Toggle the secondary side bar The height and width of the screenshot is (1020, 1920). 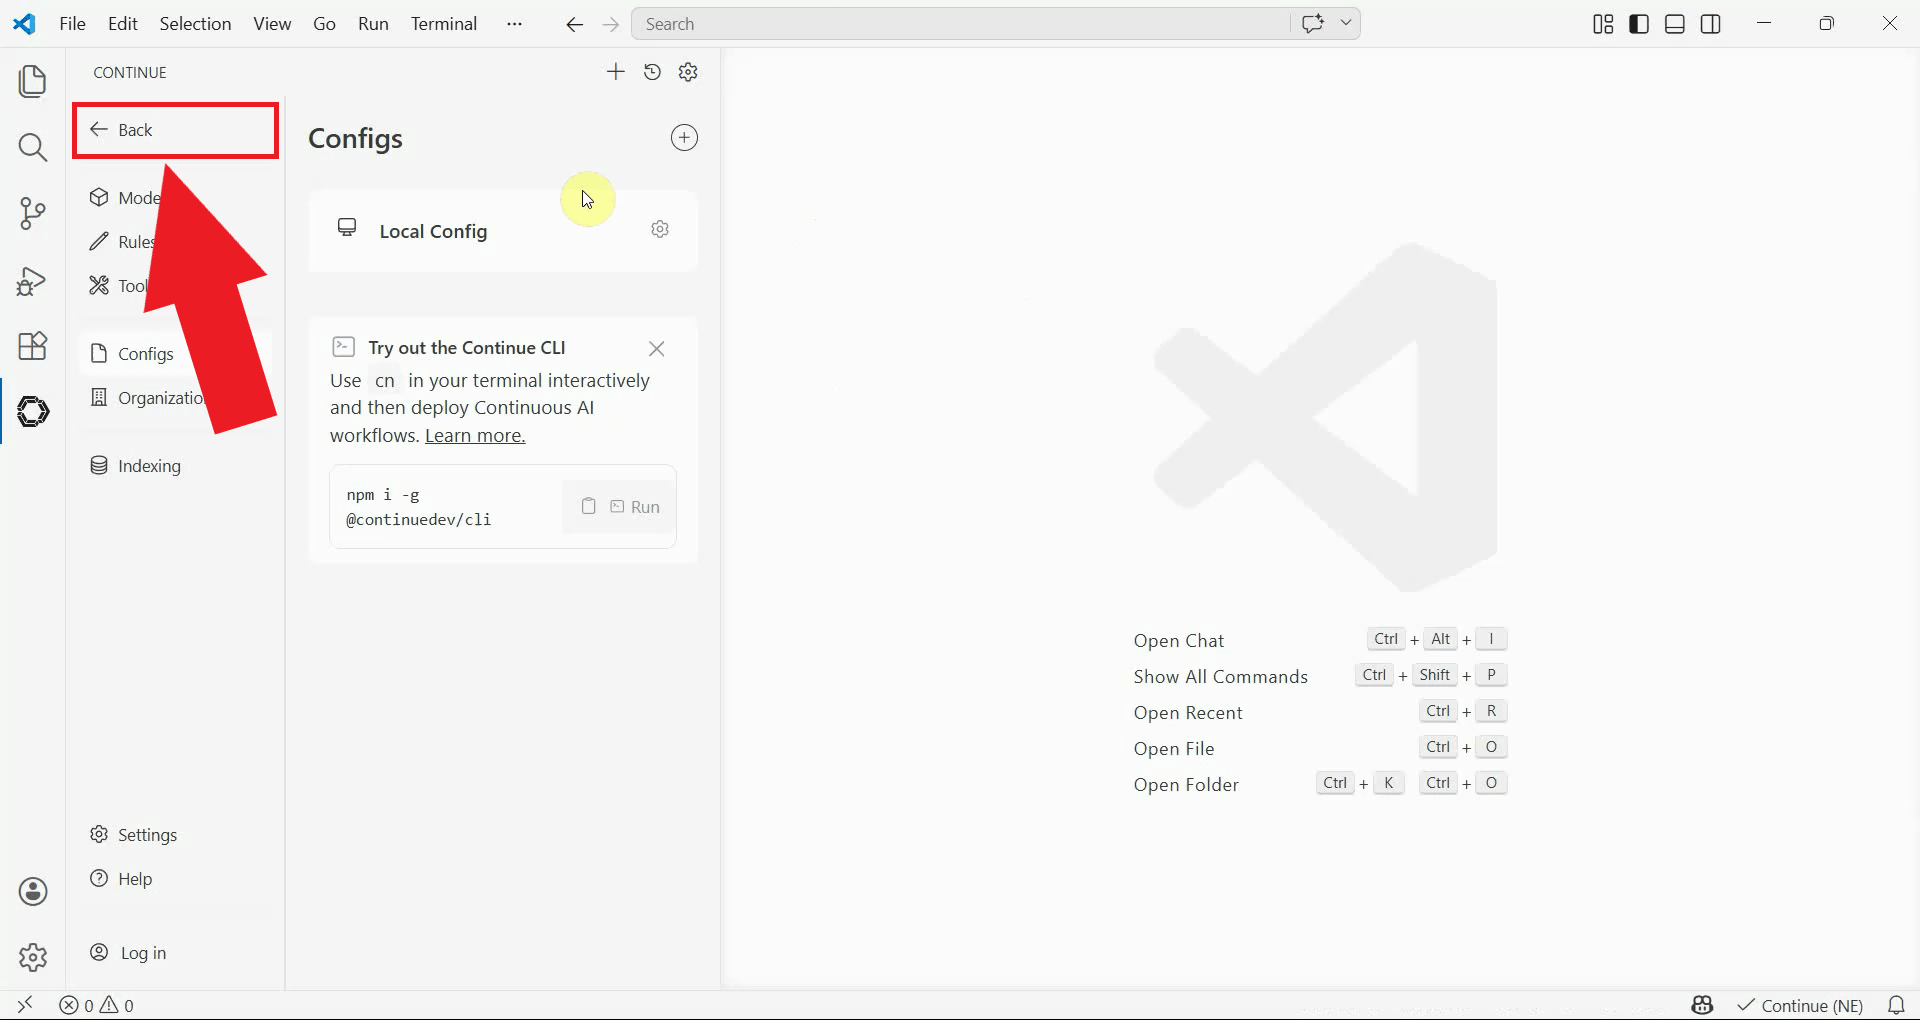pos(1711,23)
